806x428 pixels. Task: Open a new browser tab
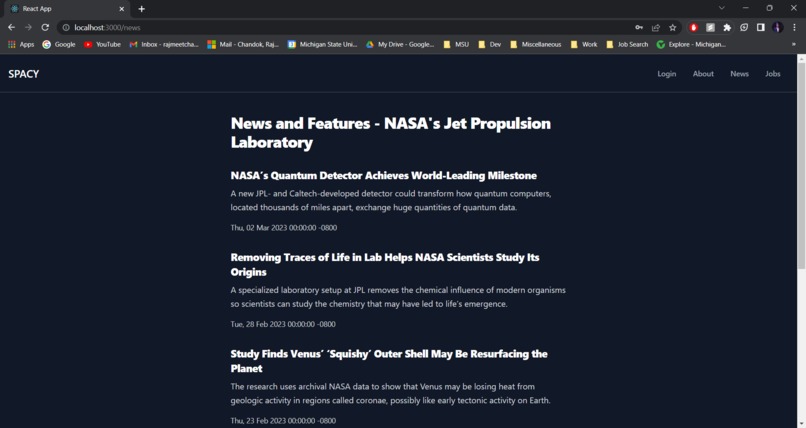141,9
